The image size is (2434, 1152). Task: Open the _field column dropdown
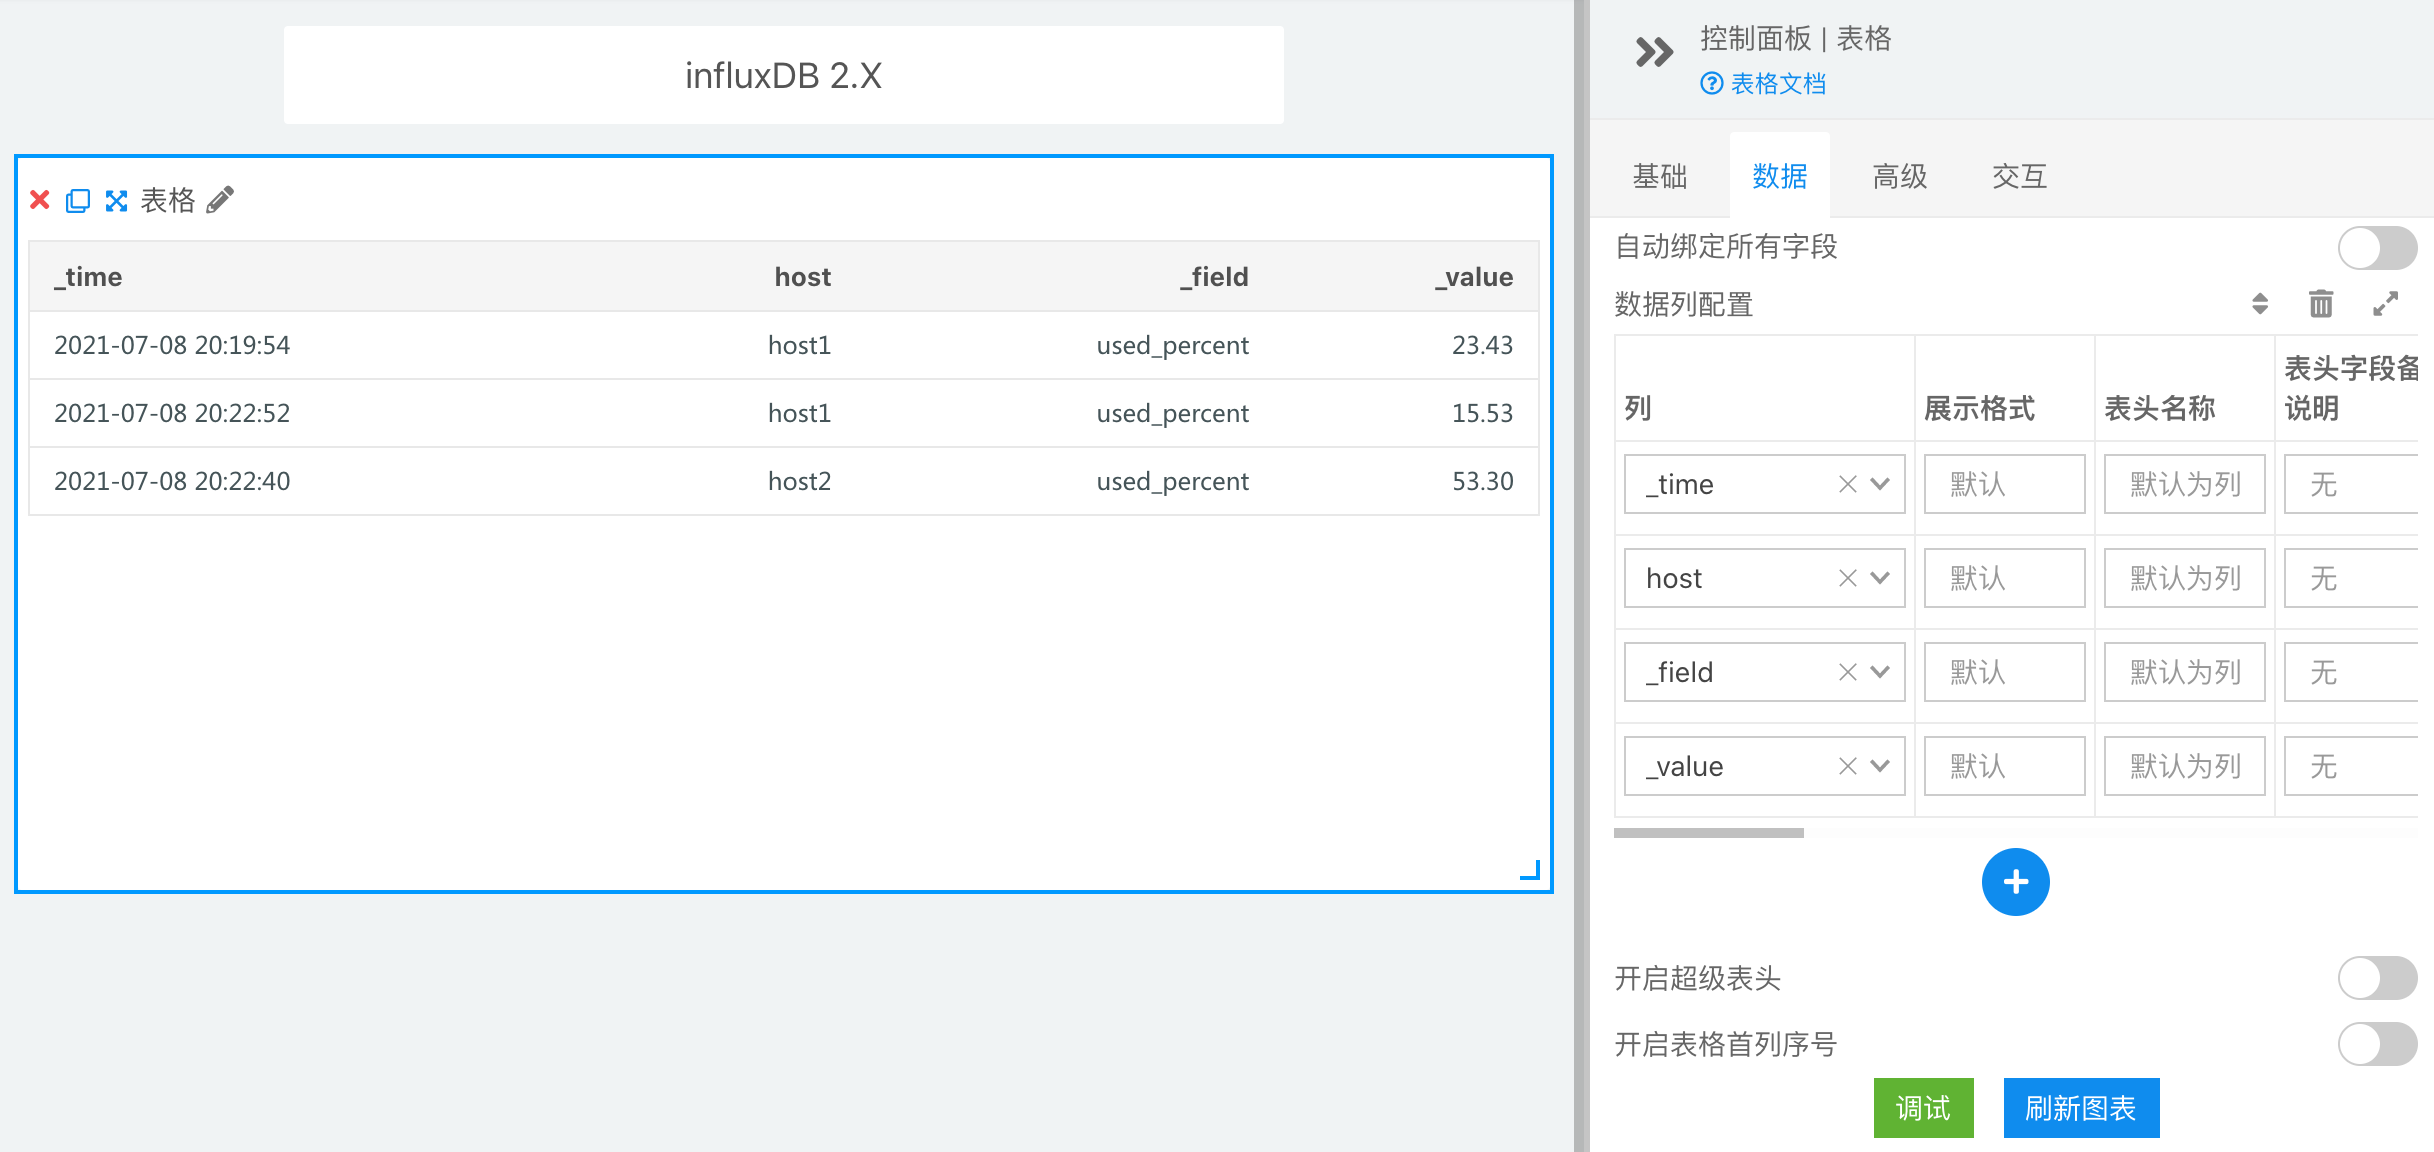coord(1880,672)
